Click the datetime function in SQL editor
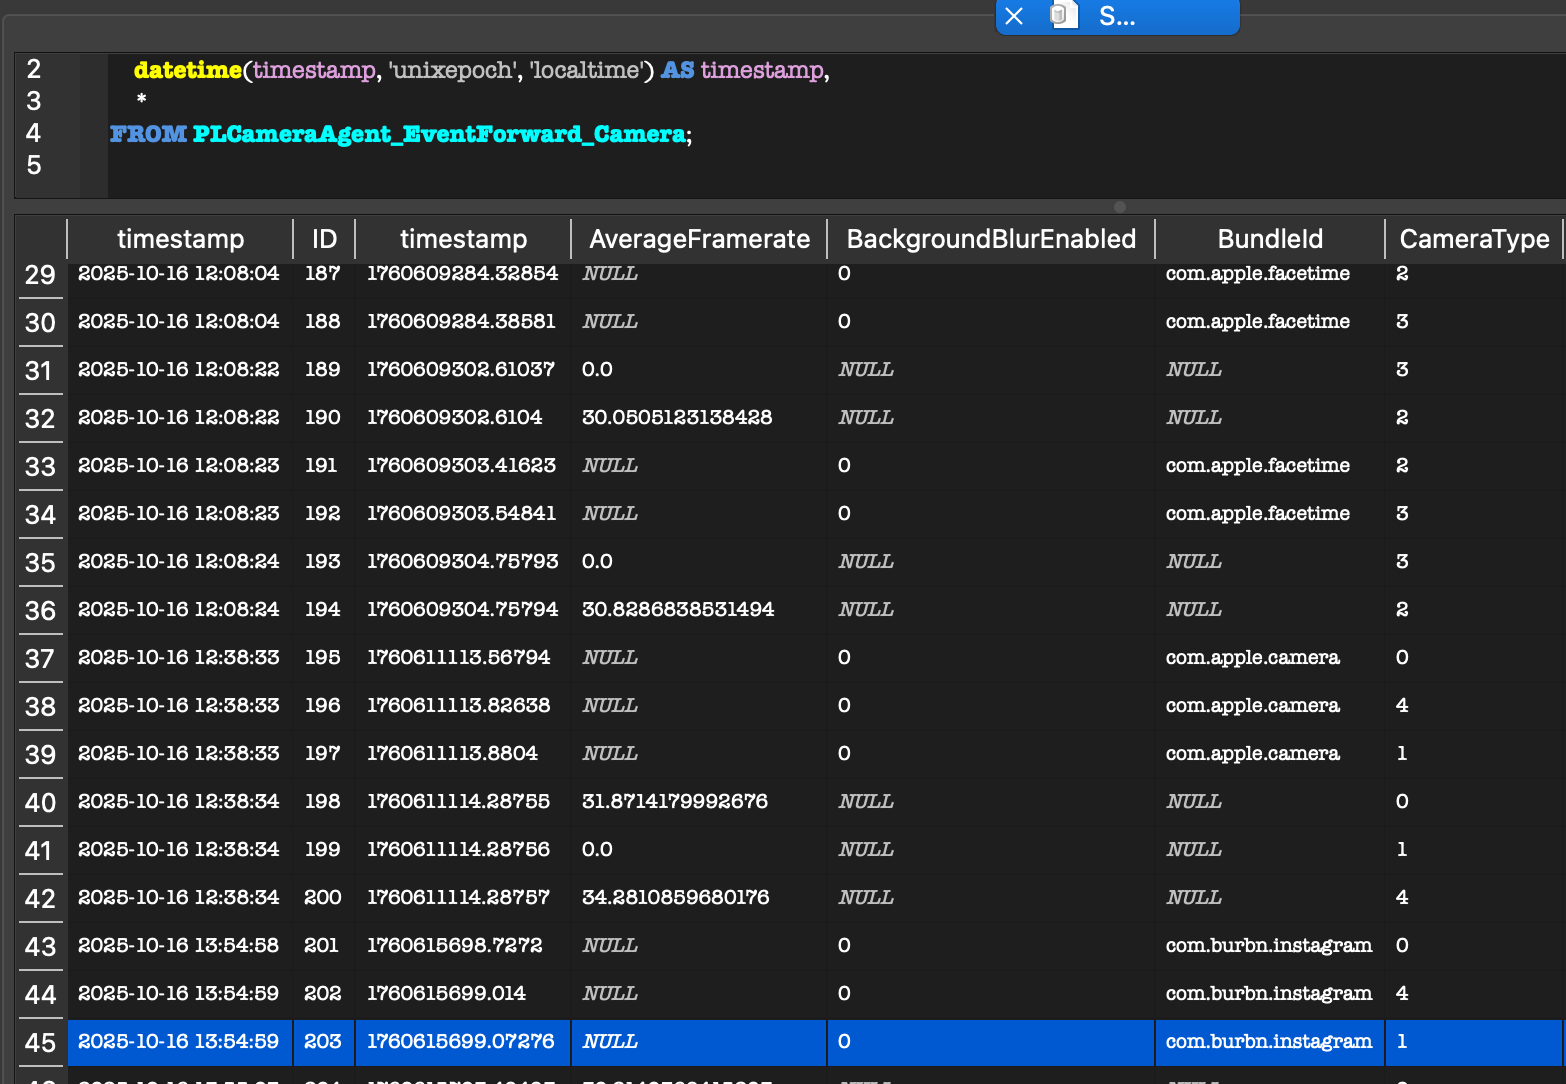 click(x=187, y=70)
